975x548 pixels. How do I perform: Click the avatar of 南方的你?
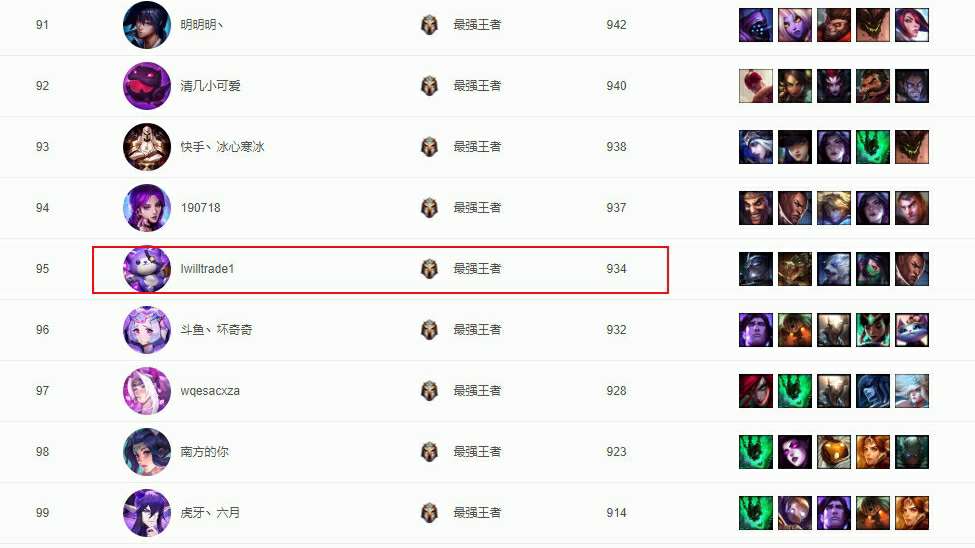[x=147, y=452]
